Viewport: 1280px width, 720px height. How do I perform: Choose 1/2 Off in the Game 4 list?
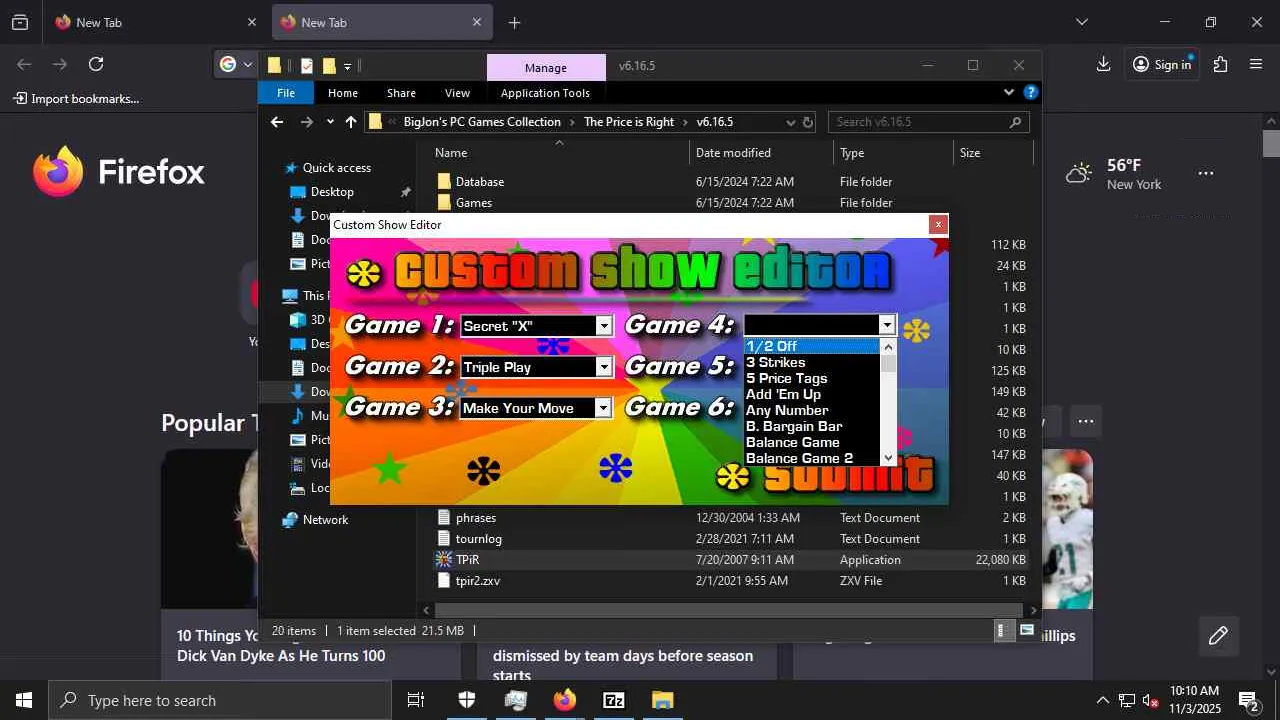click(811, 346)
